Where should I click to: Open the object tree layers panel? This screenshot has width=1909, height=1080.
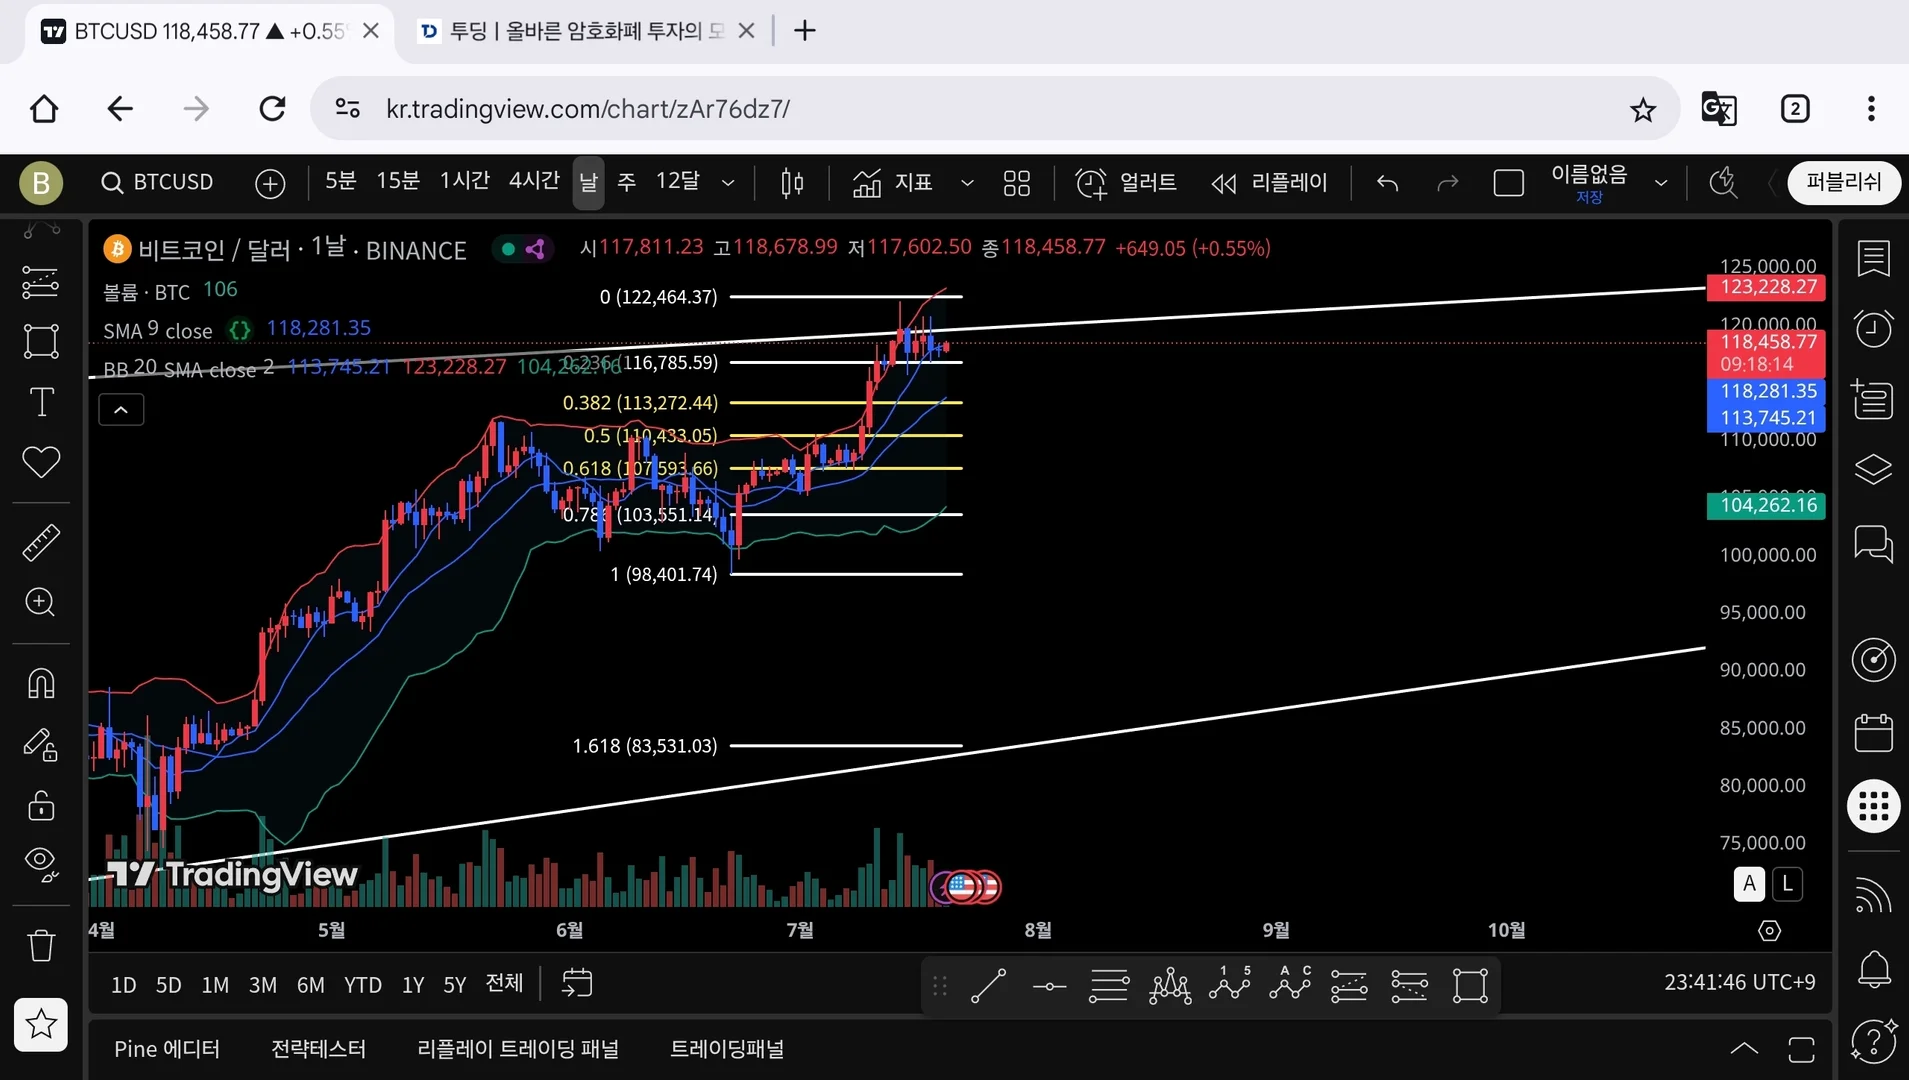click(x=1873, y=469)
